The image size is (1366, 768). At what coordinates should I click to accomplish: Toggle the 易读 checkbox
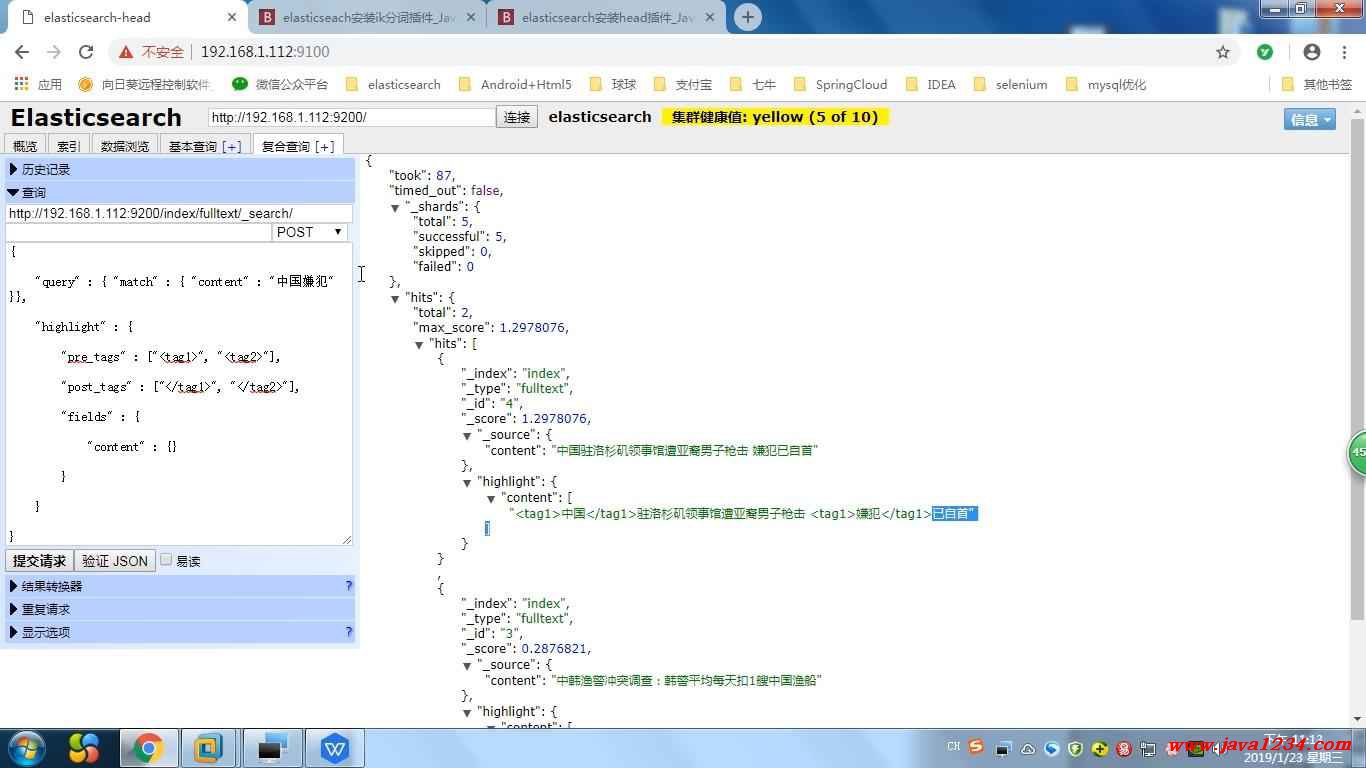pyautogui.click(x=166, y=560)
